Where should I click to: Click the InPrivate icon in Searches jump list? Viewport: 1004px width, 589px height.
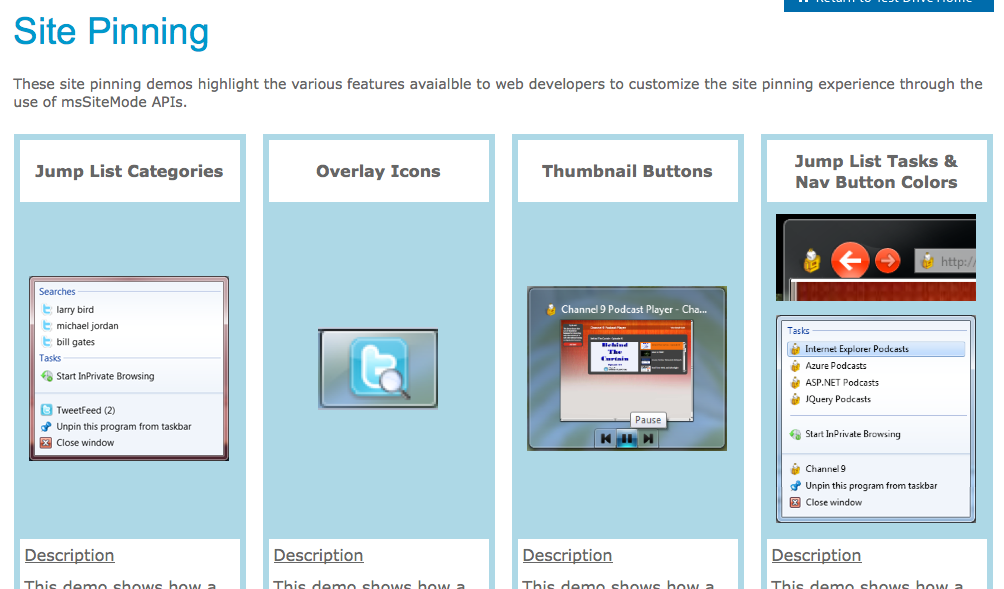point(47,376)
